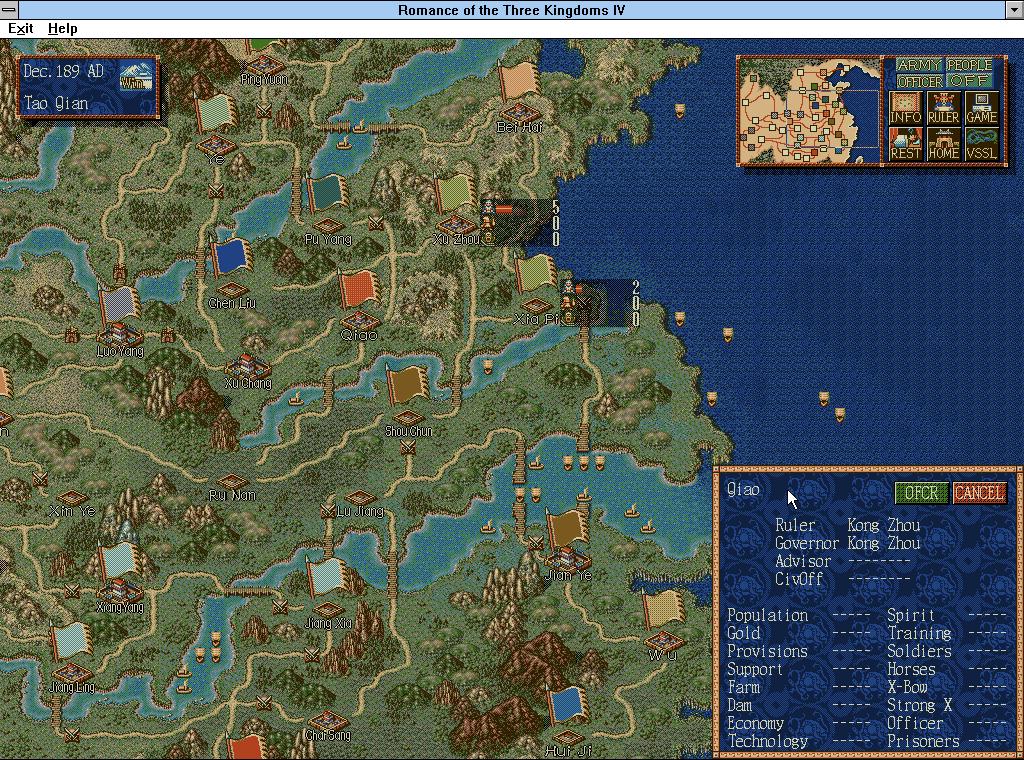
Task: Click the Governor row in Qiao panel
Action: (x=847, y=543)
